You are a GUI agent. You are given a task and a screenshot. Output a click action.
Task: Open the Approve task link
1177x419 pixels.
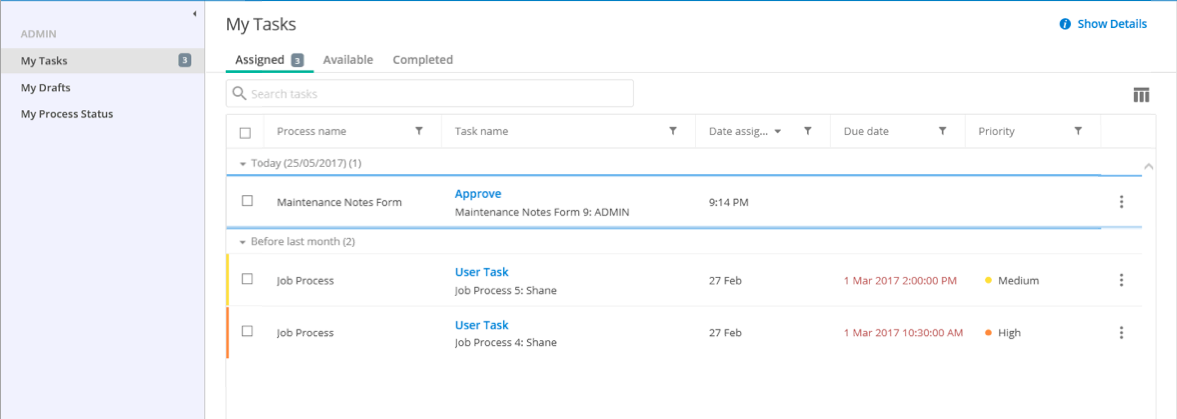(x=478, y=194)
